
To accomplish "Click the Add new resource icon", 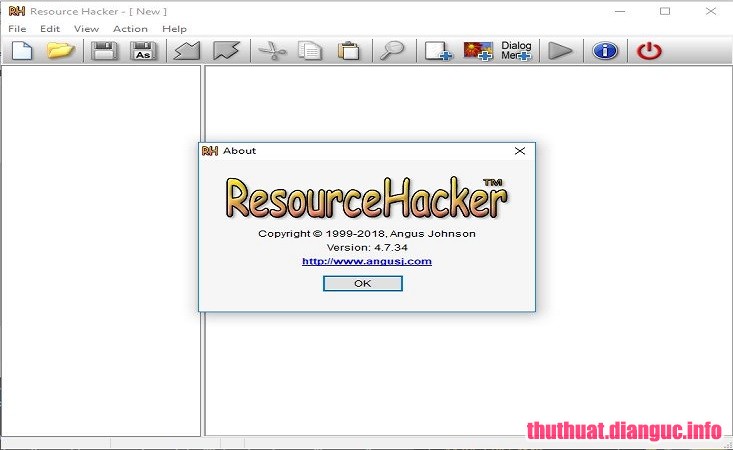I will [438, 51].
